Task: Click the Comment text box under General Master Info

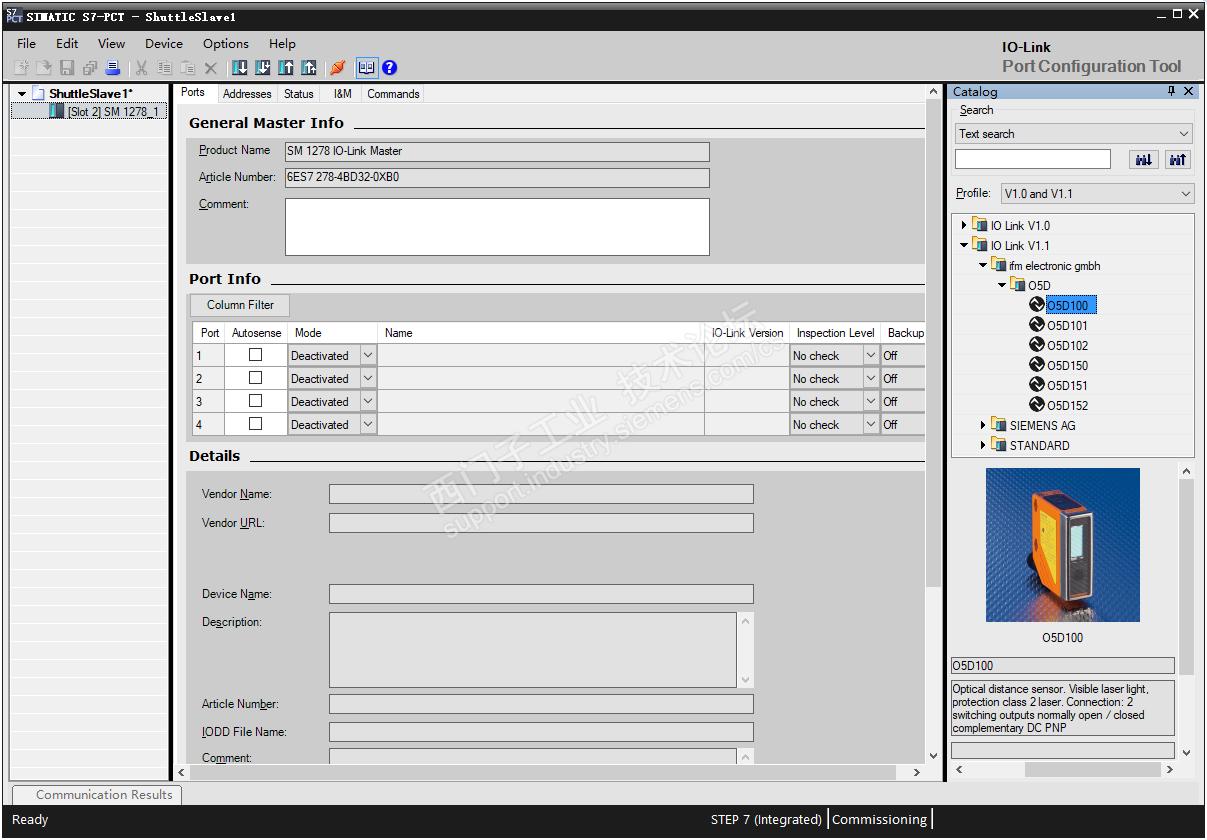Action: coord(497,227)
